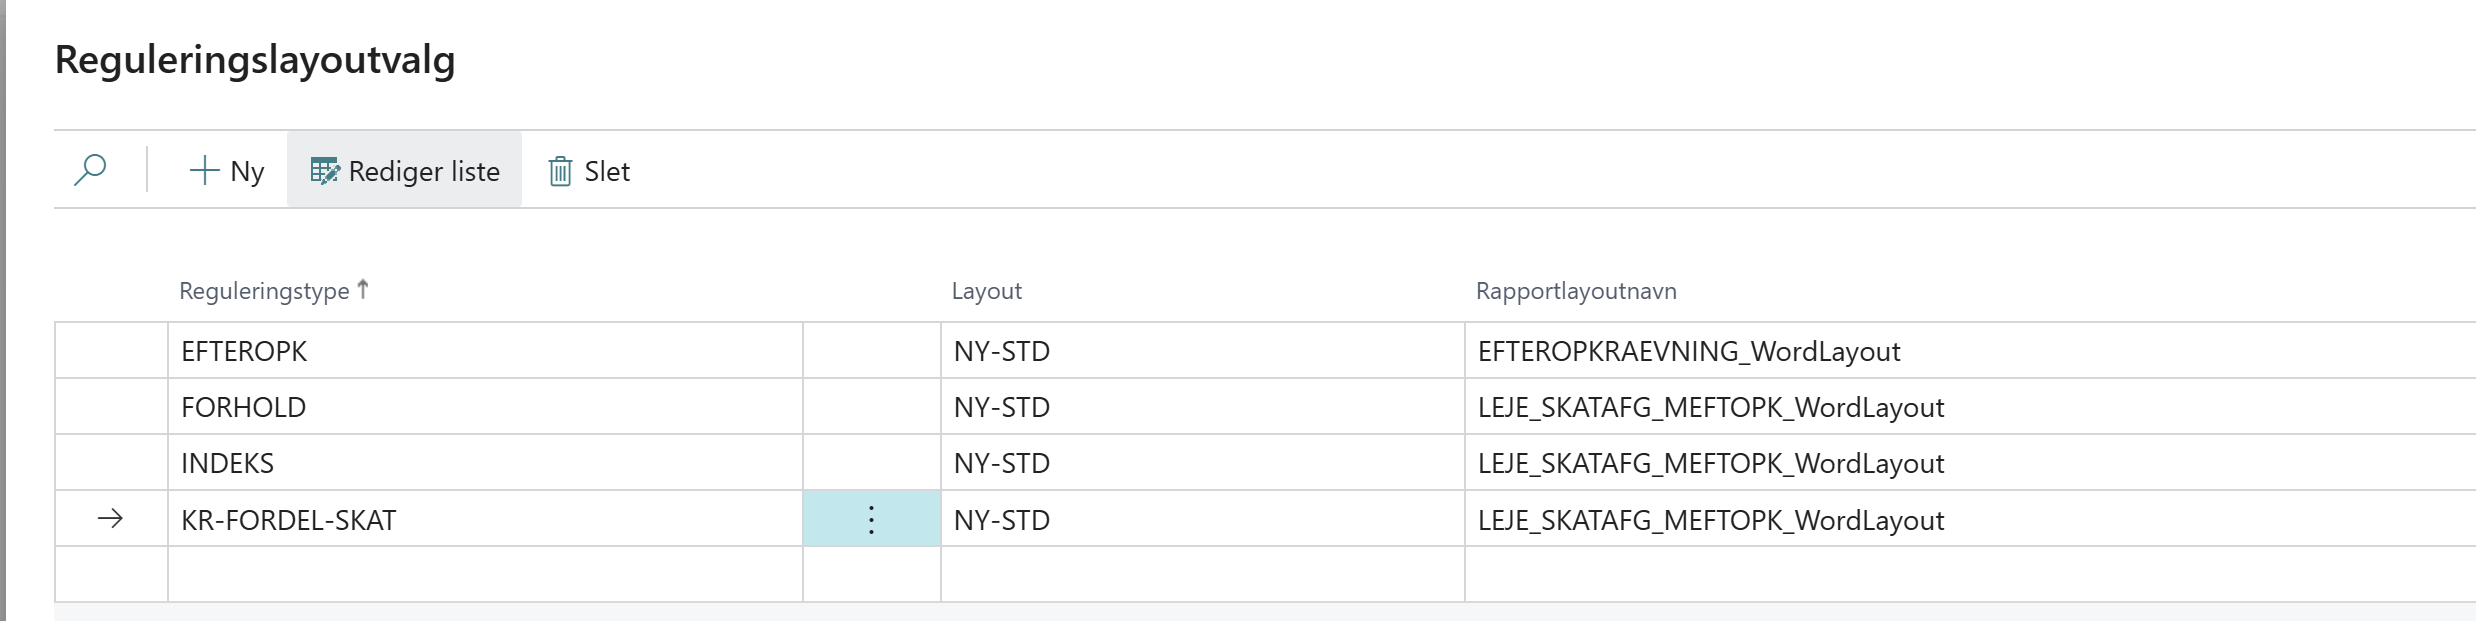The image size is (2476, 621).
Task: Click the plus icon for Ny
Action: (x=204, y=170)
